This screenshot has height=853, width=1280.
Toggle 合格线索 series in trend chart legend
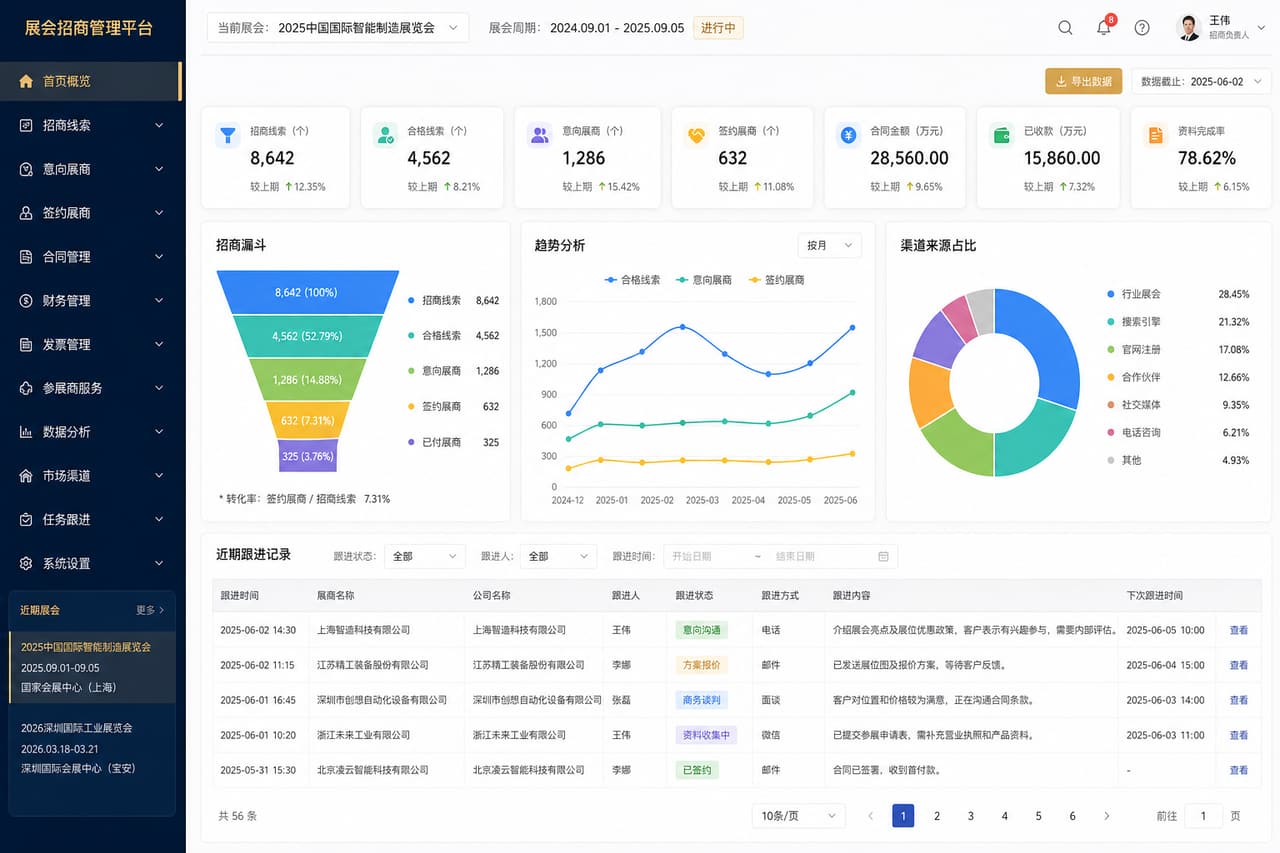(x=633, y=280)
